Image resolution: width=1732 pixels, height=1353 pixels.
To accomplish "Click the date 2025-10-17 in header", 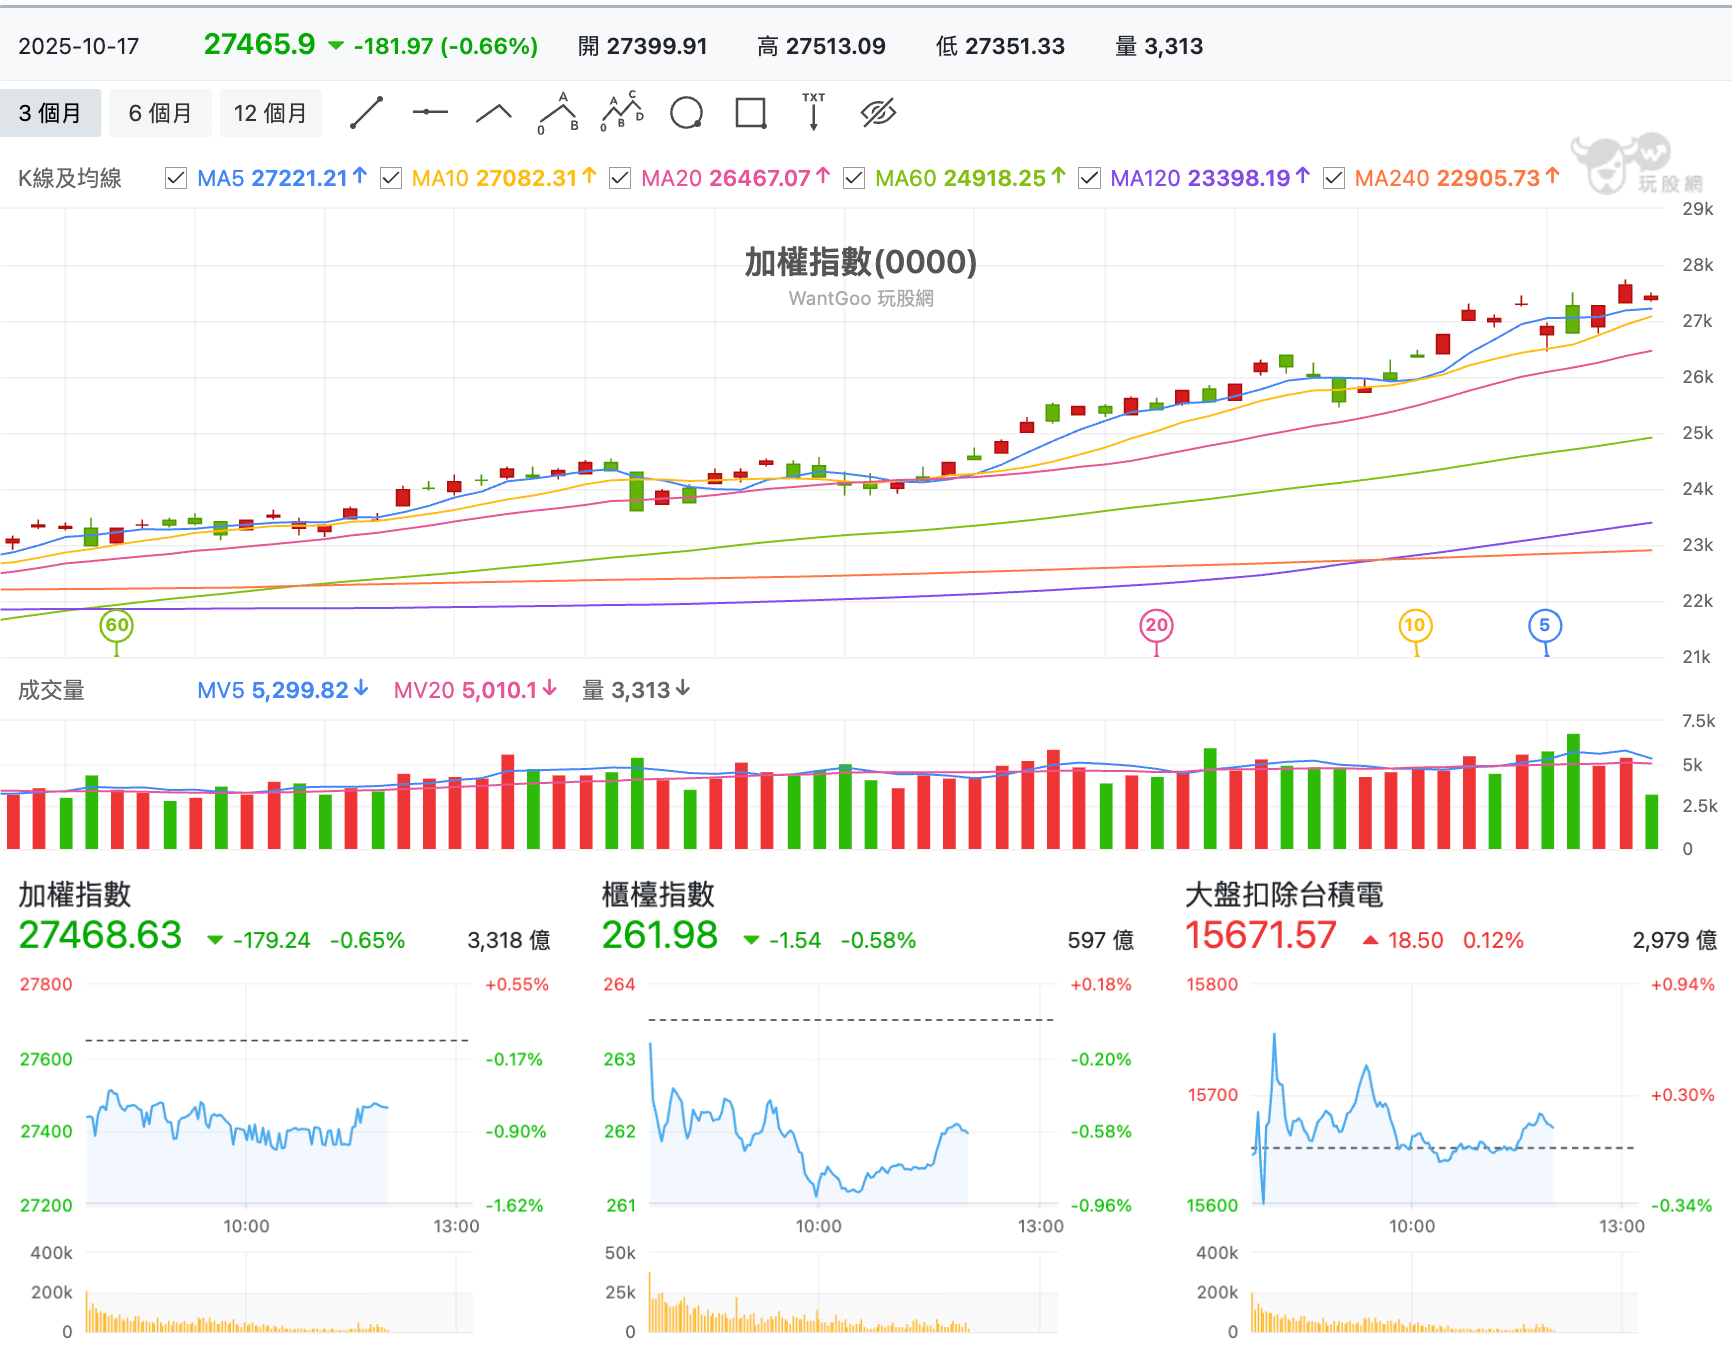I will pos(79,46).
